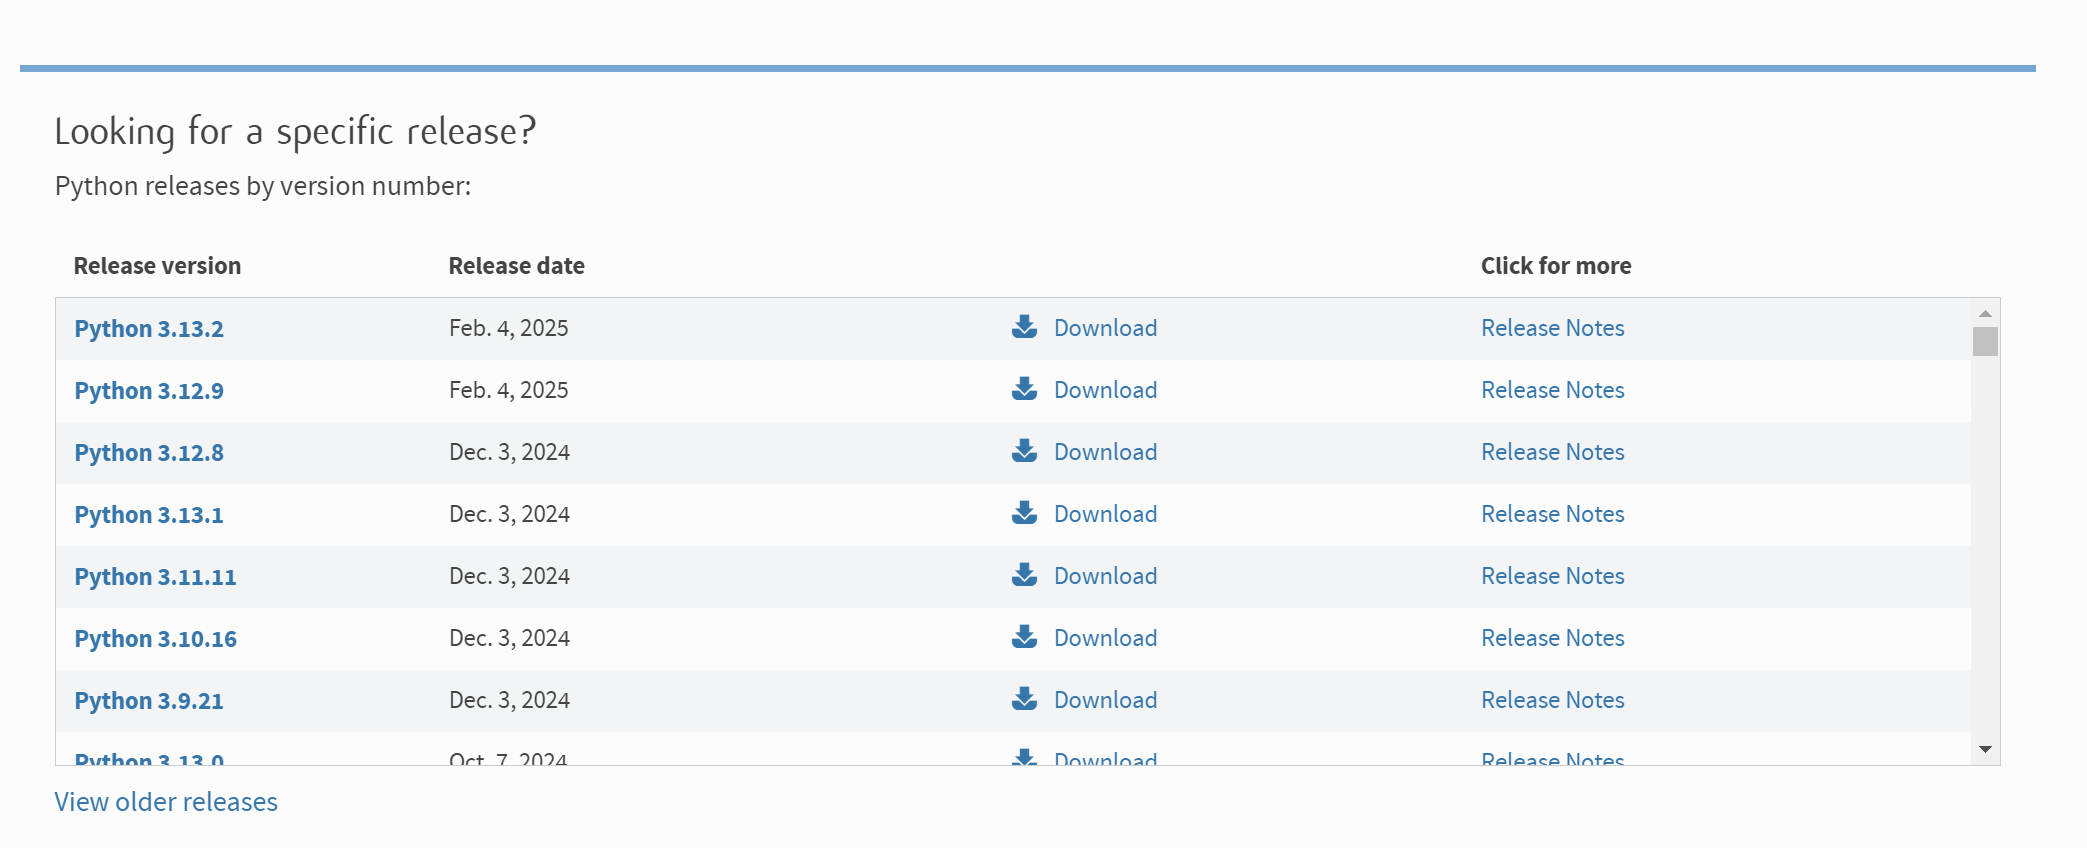Click download icon for Python 3.12.8
The height and width of the screenshot is (848, 2087).
(x=1024, y=451)
